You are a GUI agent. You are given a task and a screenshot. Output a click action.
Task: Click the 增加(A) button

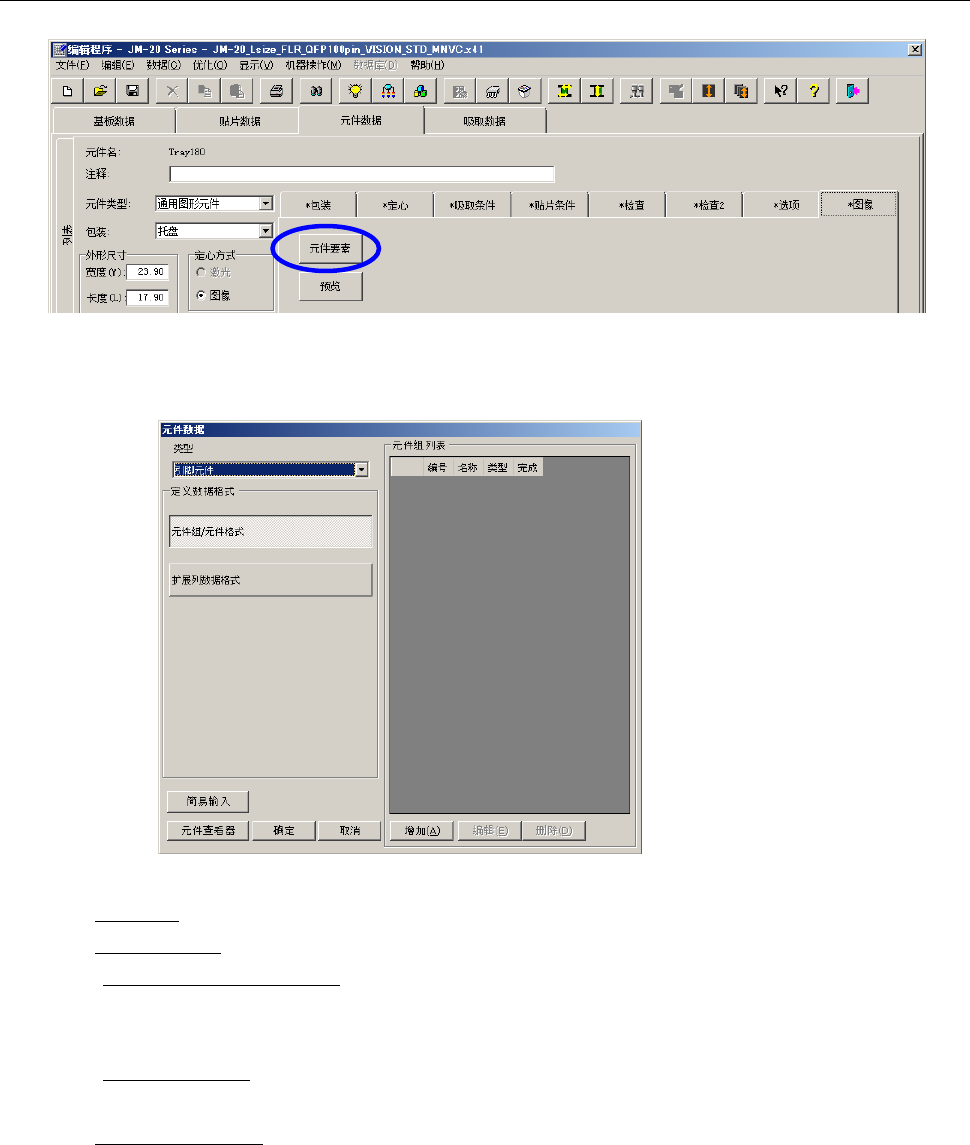[422, 830]
